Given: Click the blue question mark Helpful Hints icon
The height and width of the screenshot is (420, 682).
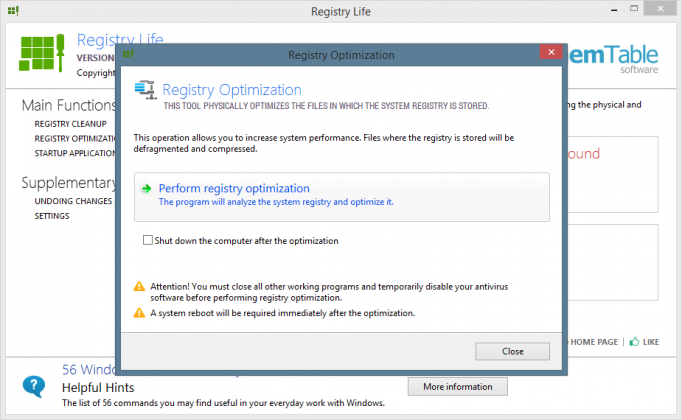Looking at the screenshot, I should [x=34, y=386].
